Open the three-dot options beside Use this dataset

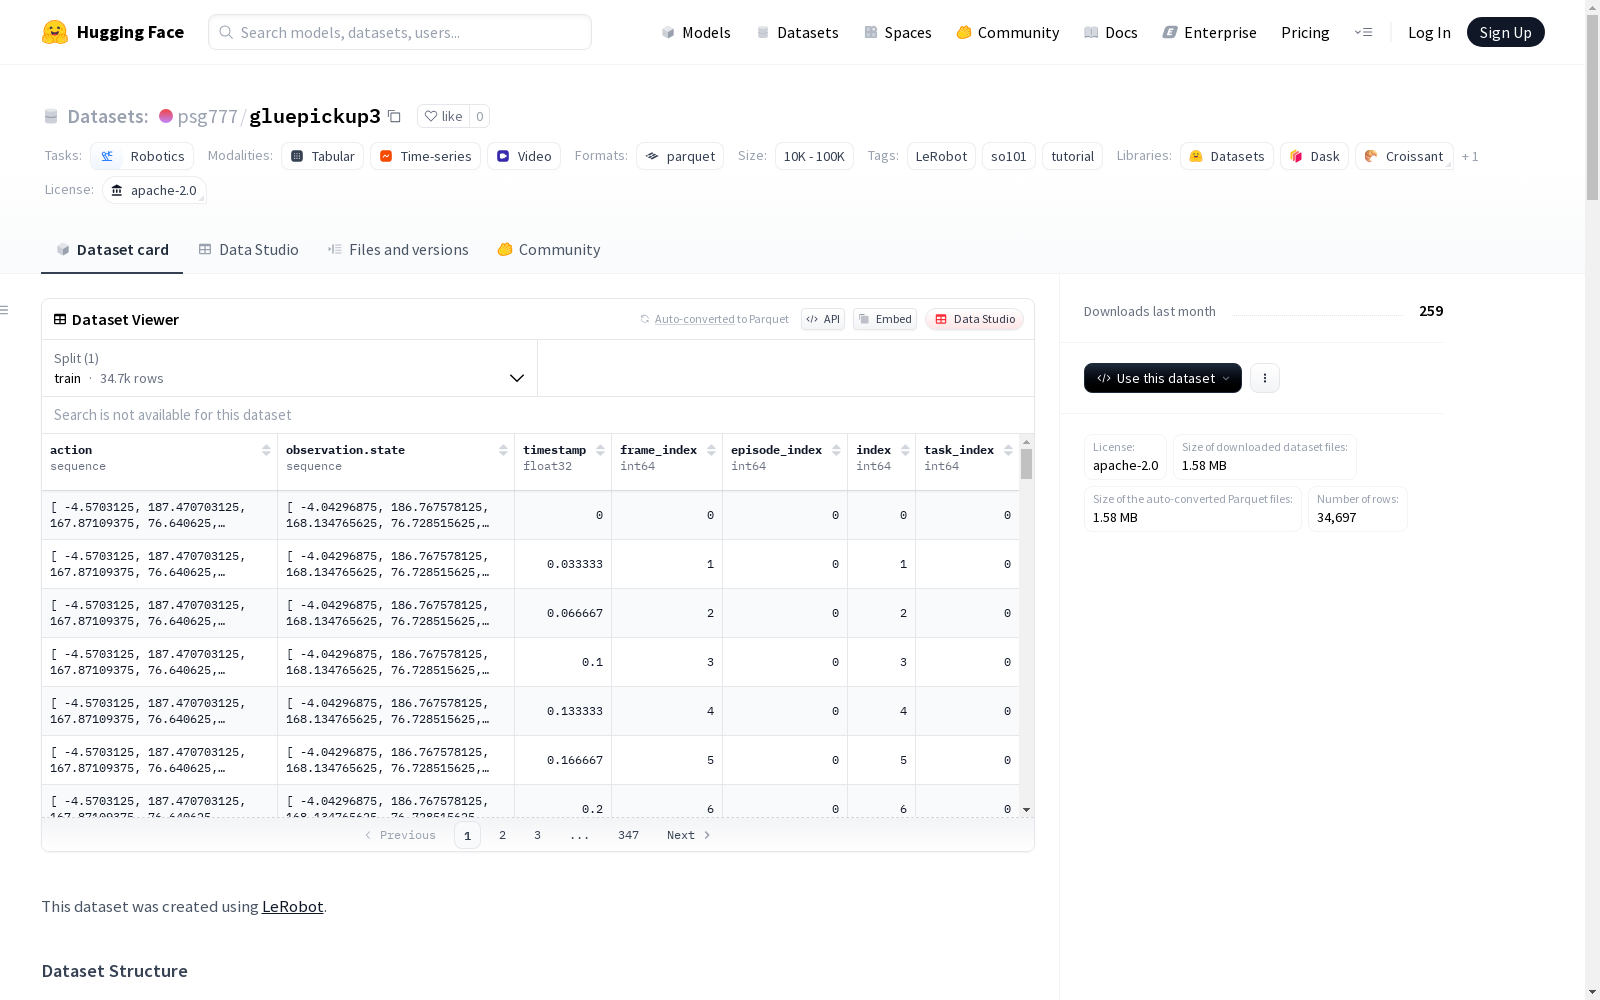(1265, 378)
